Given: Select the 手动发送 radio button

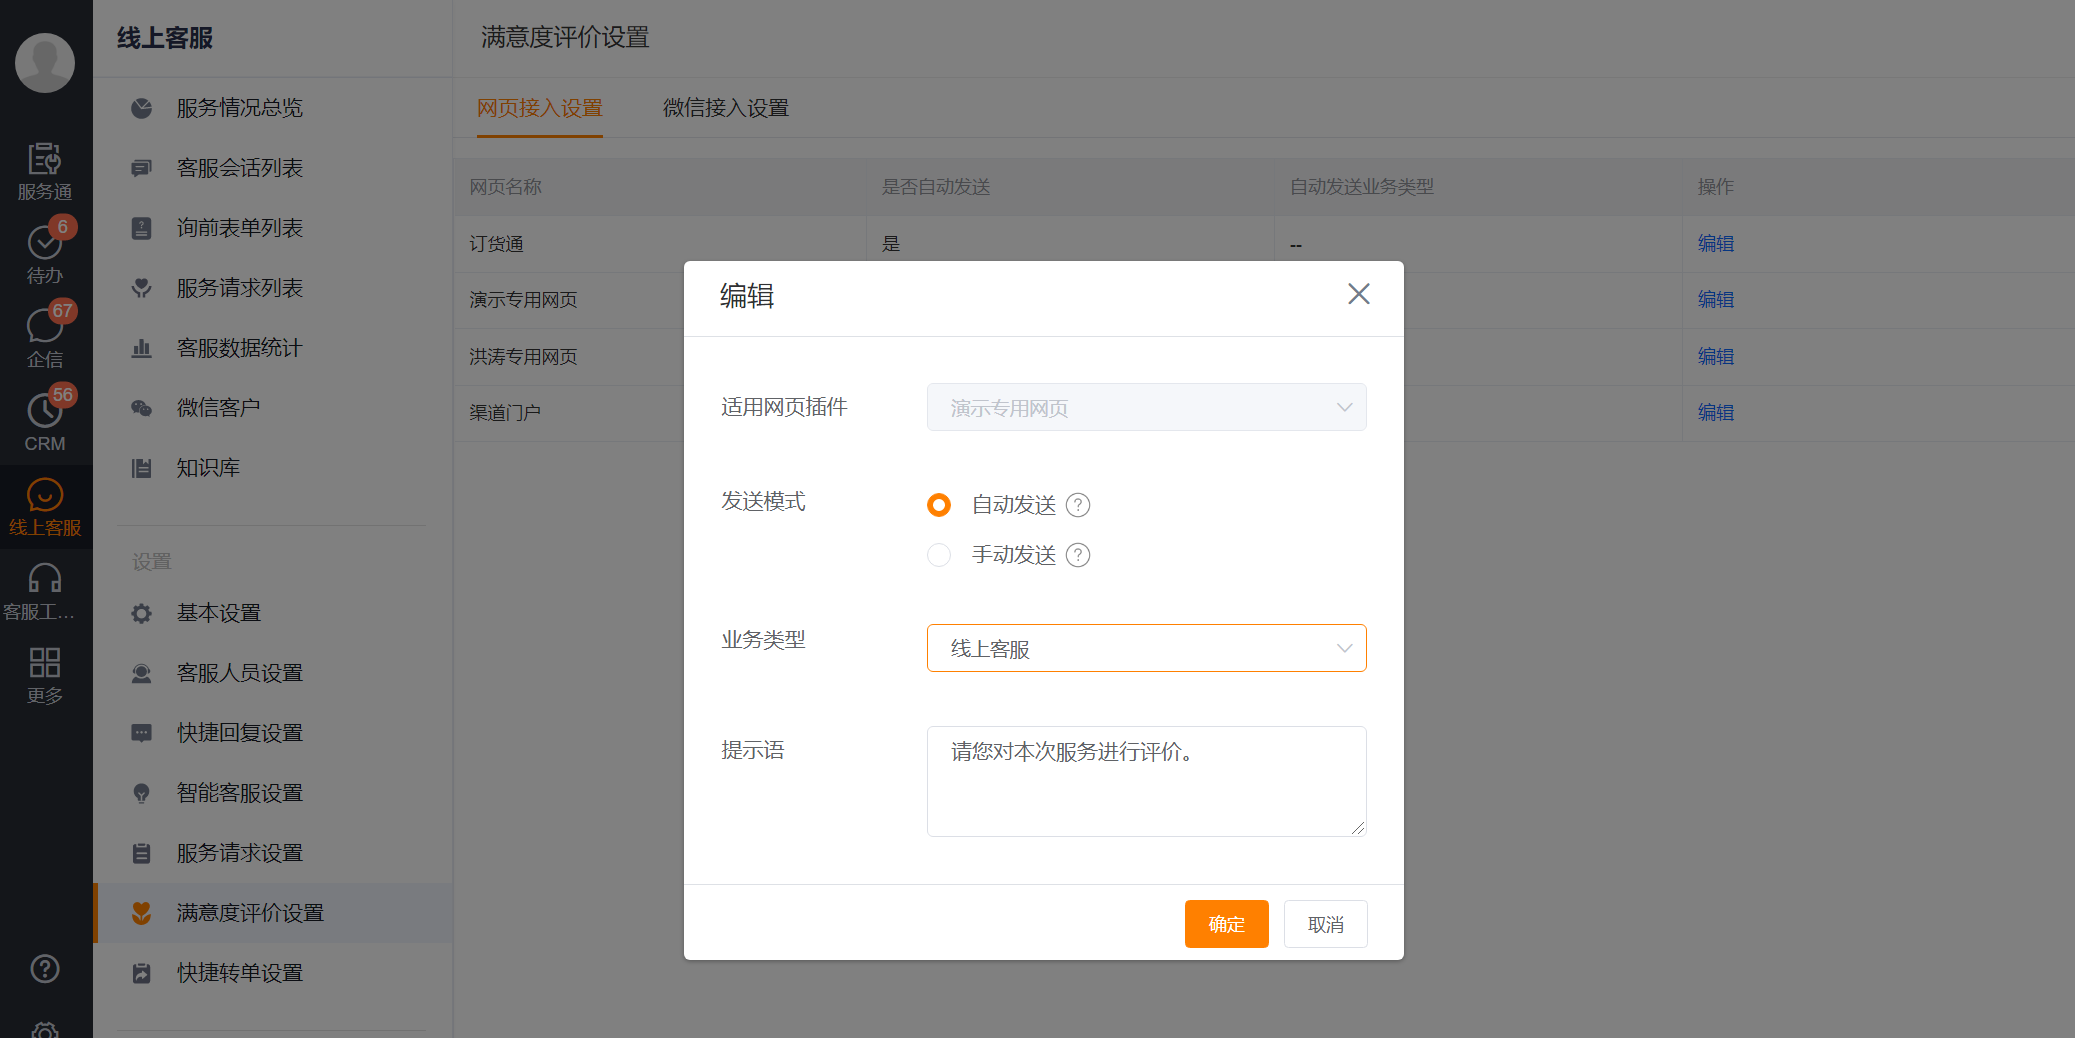Looking at the screenshot, I should pos(939,555).
